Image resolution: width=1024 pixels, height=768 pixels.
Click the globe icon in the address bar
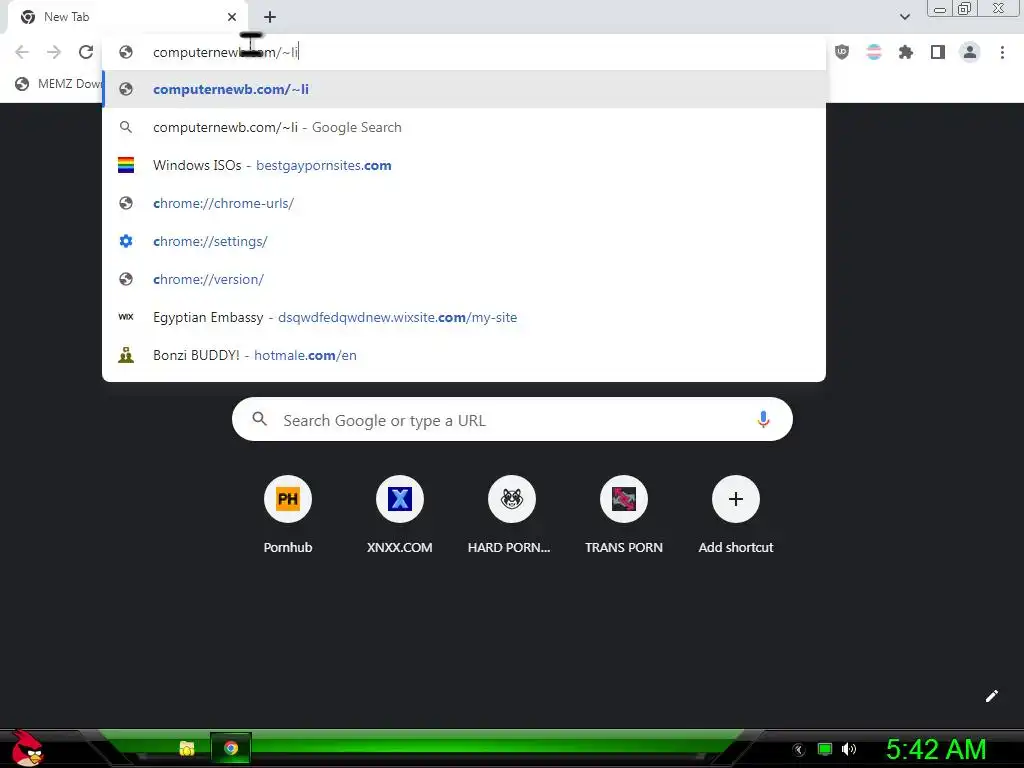click(126, 52)
